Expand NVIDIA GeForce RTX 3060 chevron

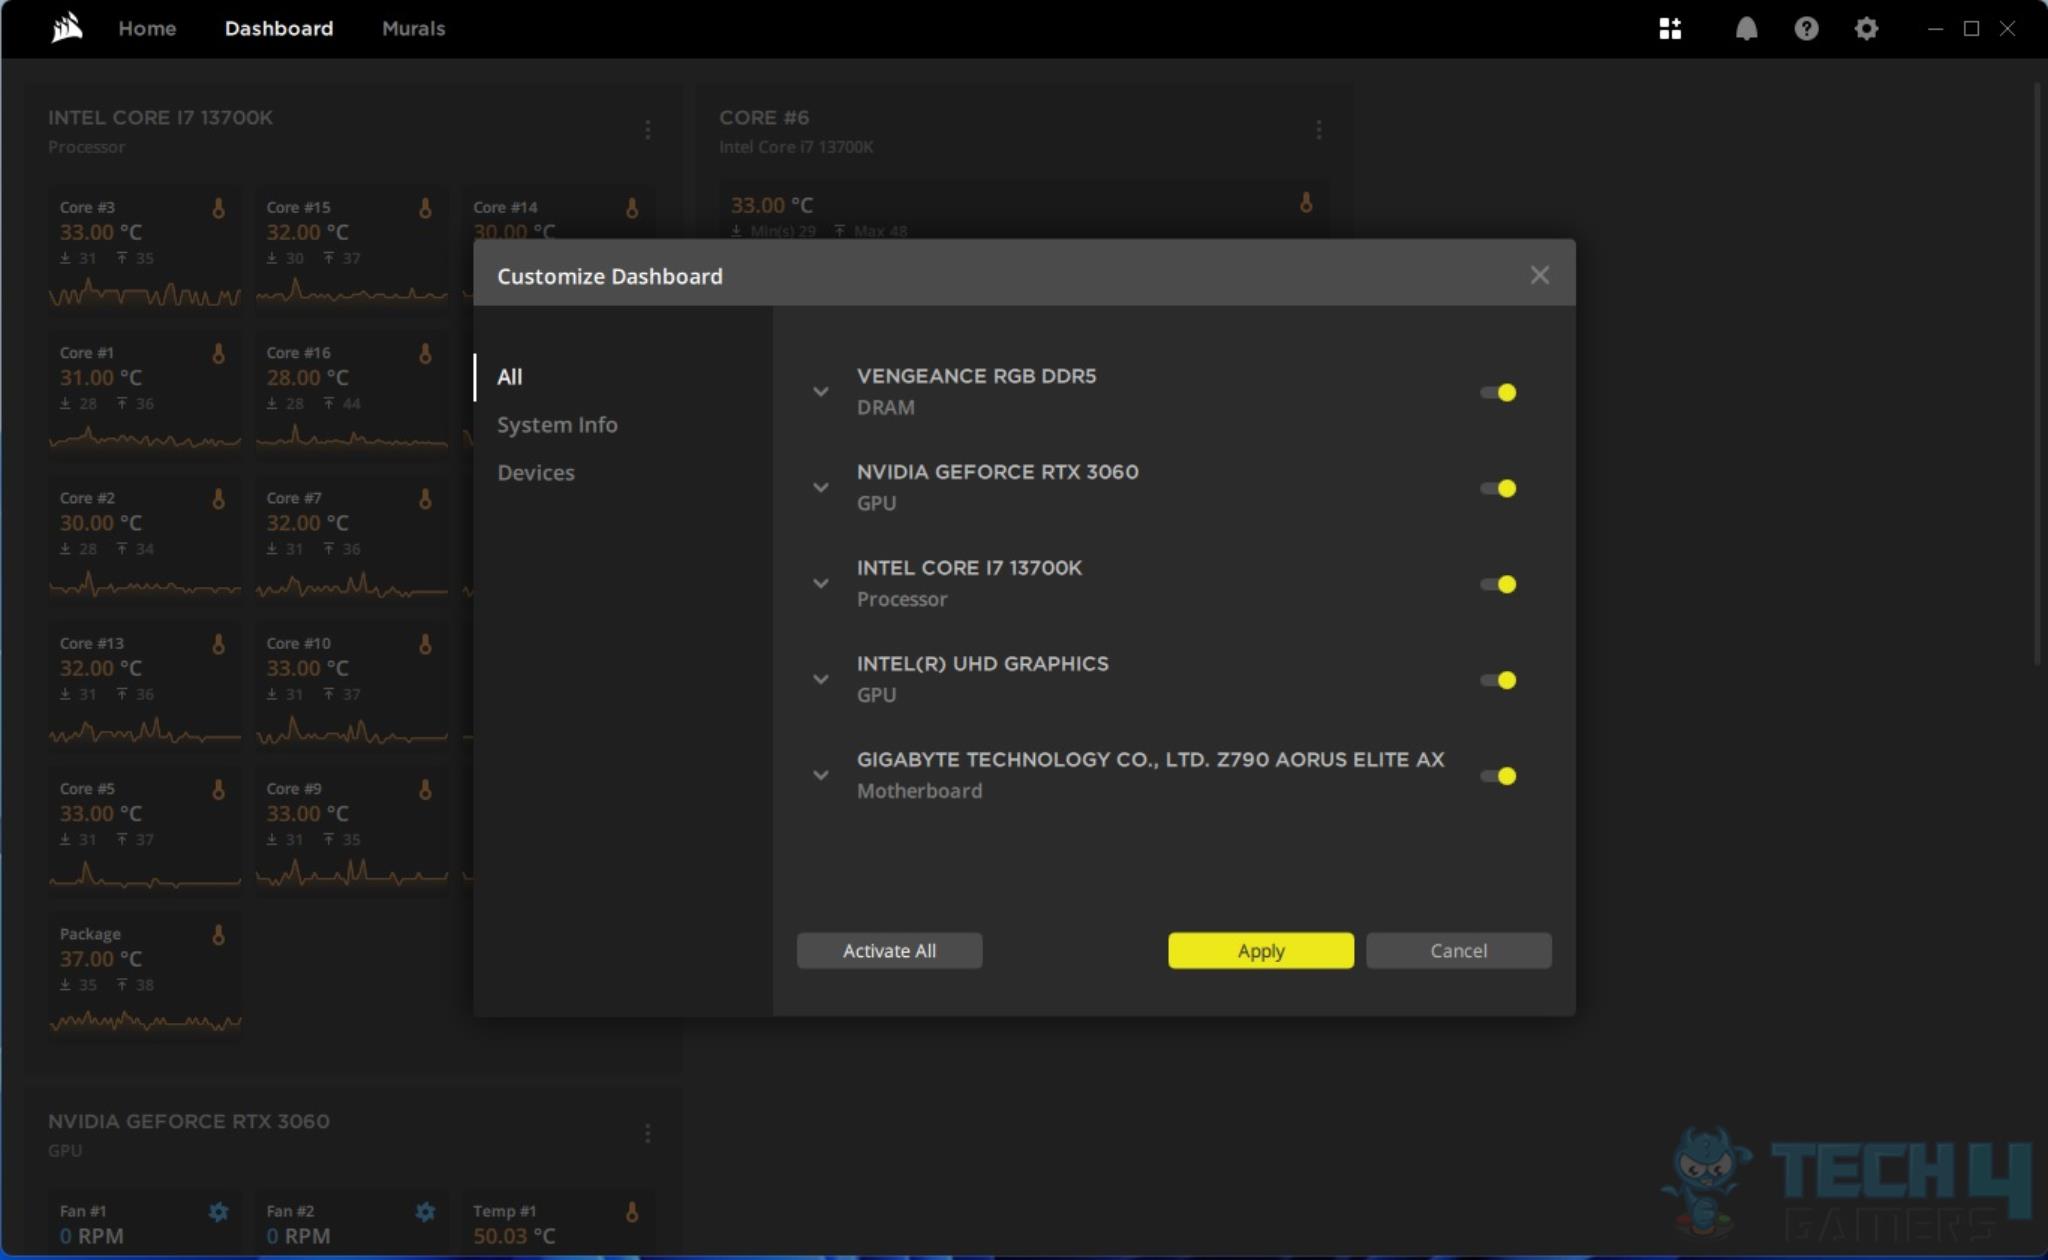click(821, 488)
